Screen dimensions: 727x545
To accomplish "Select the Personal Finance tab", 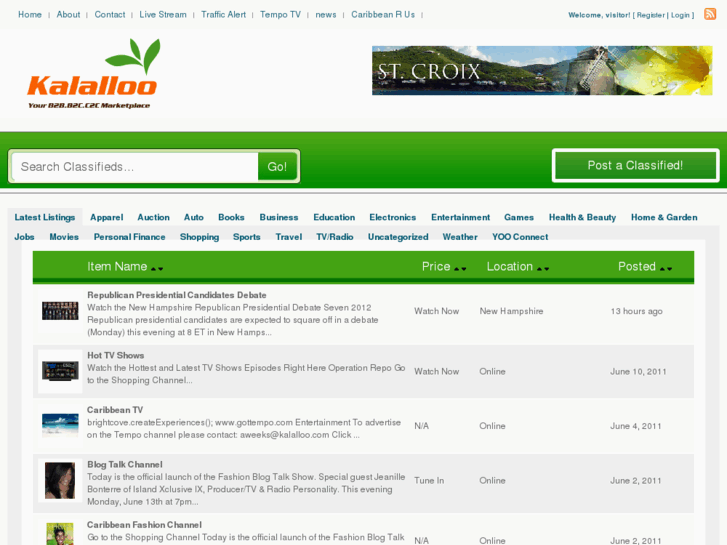I will tap(129, 237).
